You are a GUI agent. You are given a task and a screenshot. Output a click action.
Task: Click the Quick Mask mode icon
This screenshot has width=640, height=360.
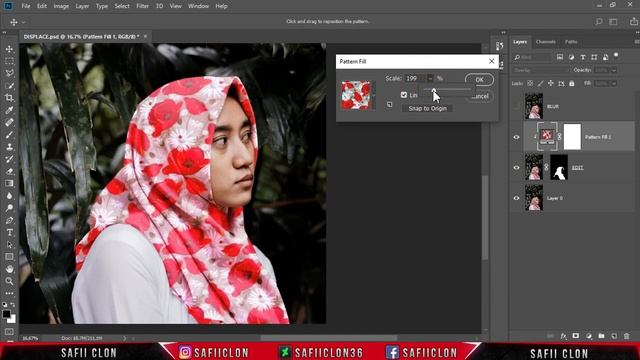pos(9,332)
